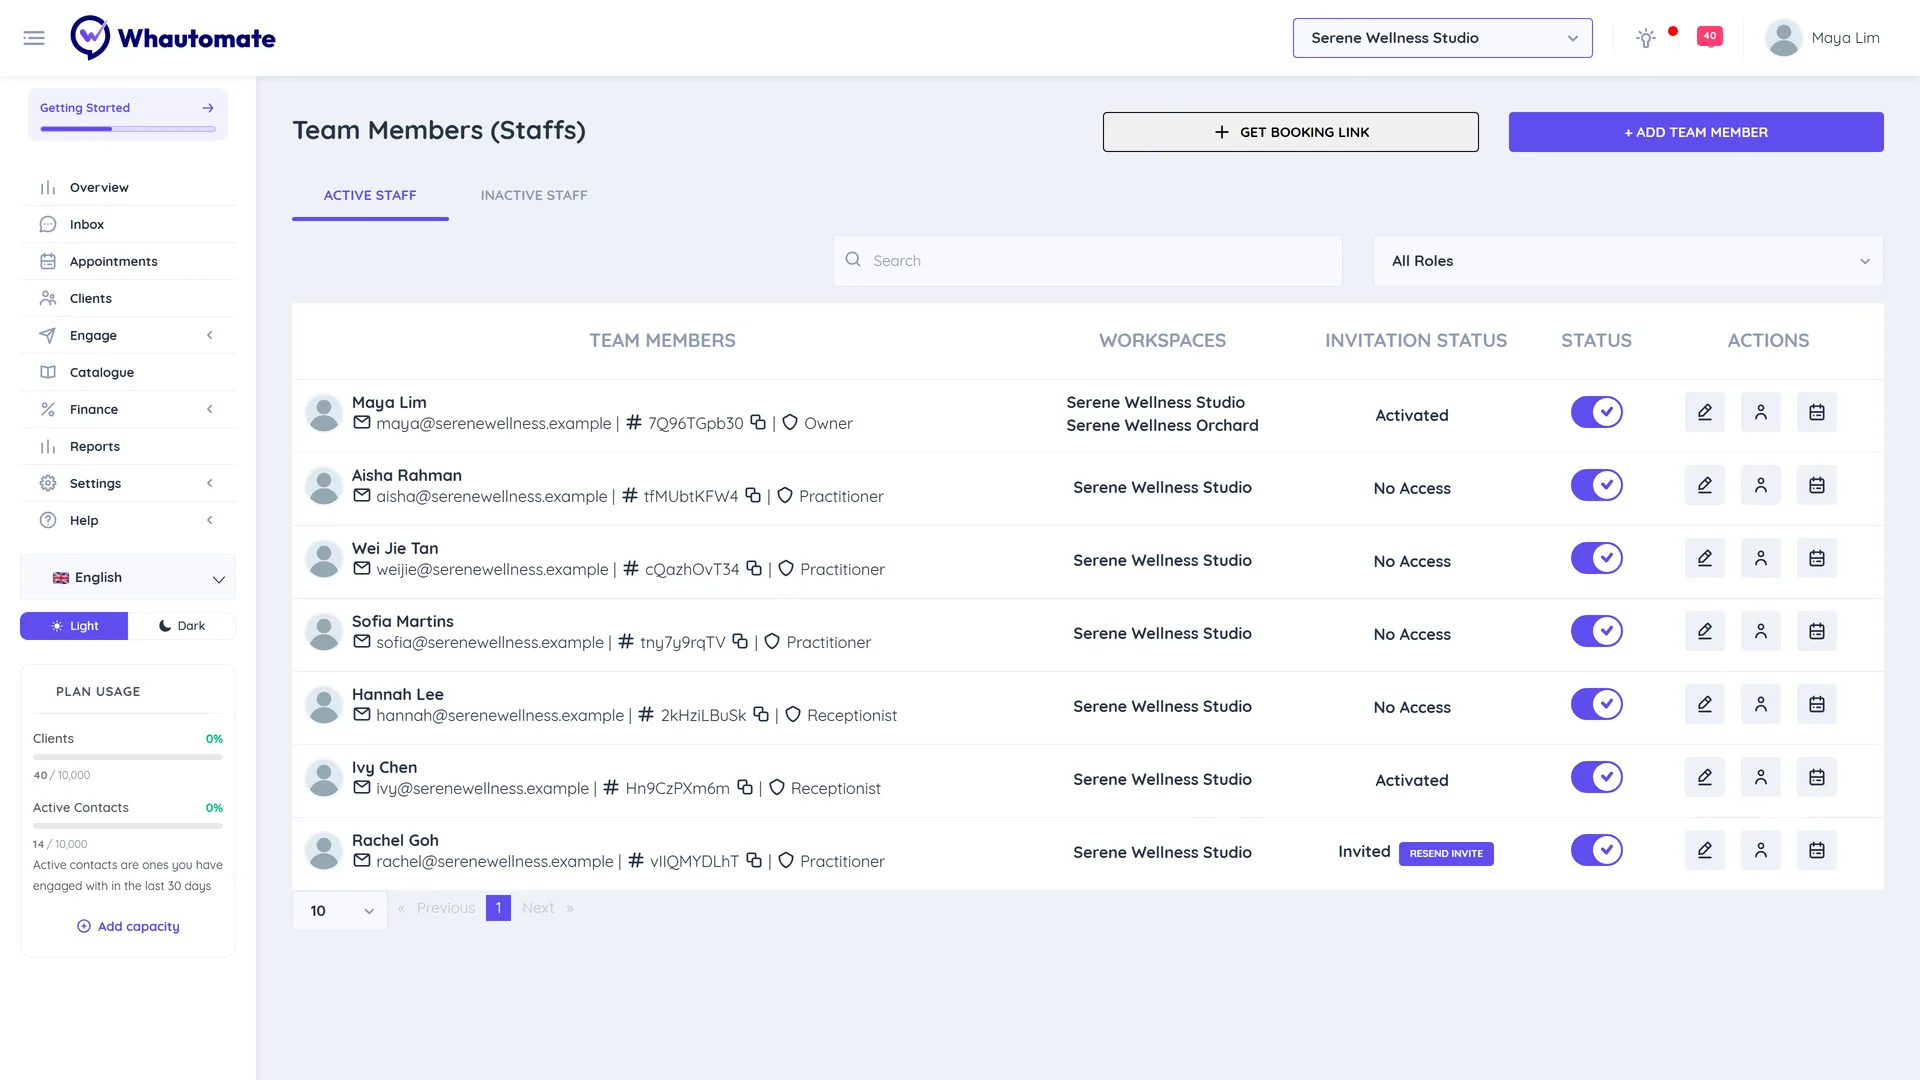Open the notifications badge showing 40
The image size is (1920, 1080).
[1710, 37]
